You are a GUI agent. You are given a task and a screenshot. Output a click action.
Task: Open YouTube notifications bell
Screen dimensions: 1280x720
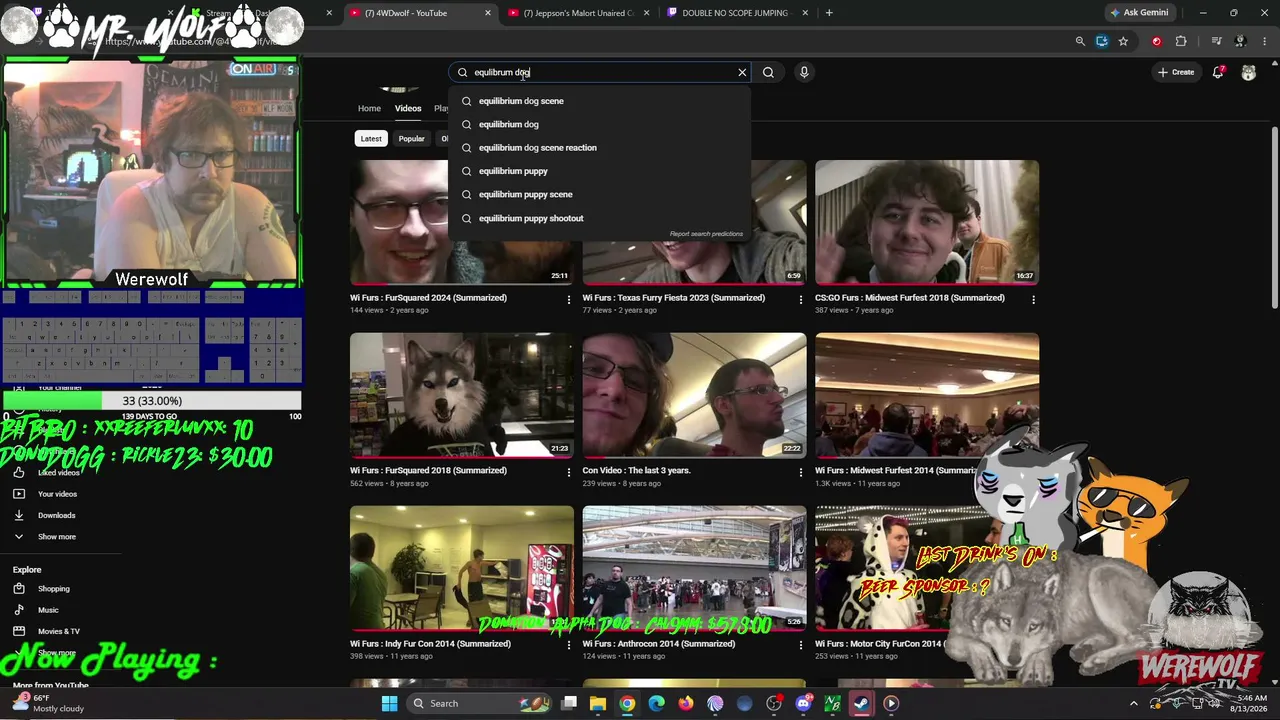pos(1218,72)
